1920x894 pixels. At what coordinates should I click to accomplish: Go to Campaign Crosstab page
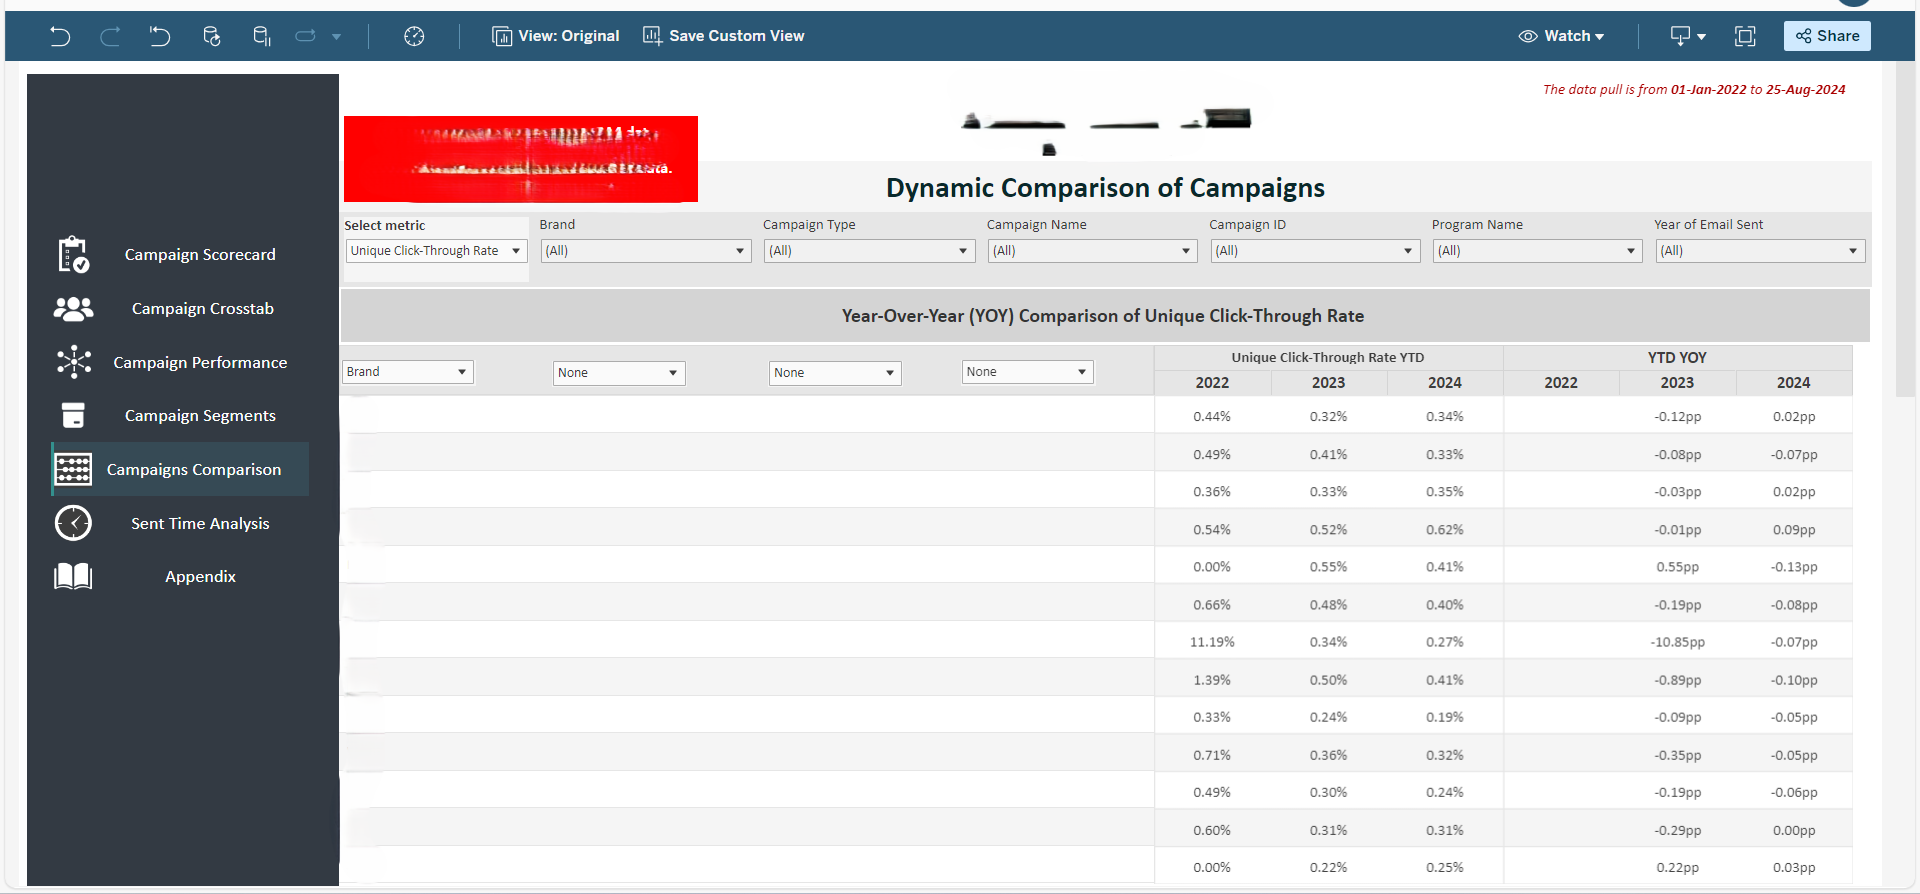click(x=202, y=309)
